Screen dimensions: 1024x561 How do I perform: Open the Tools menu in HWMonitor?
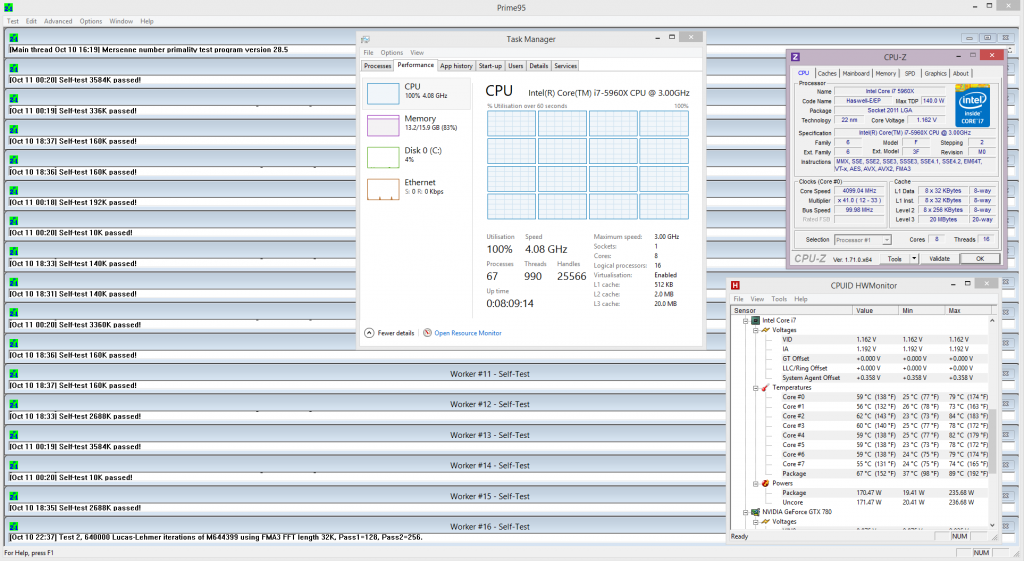click(x=779, y=299)
